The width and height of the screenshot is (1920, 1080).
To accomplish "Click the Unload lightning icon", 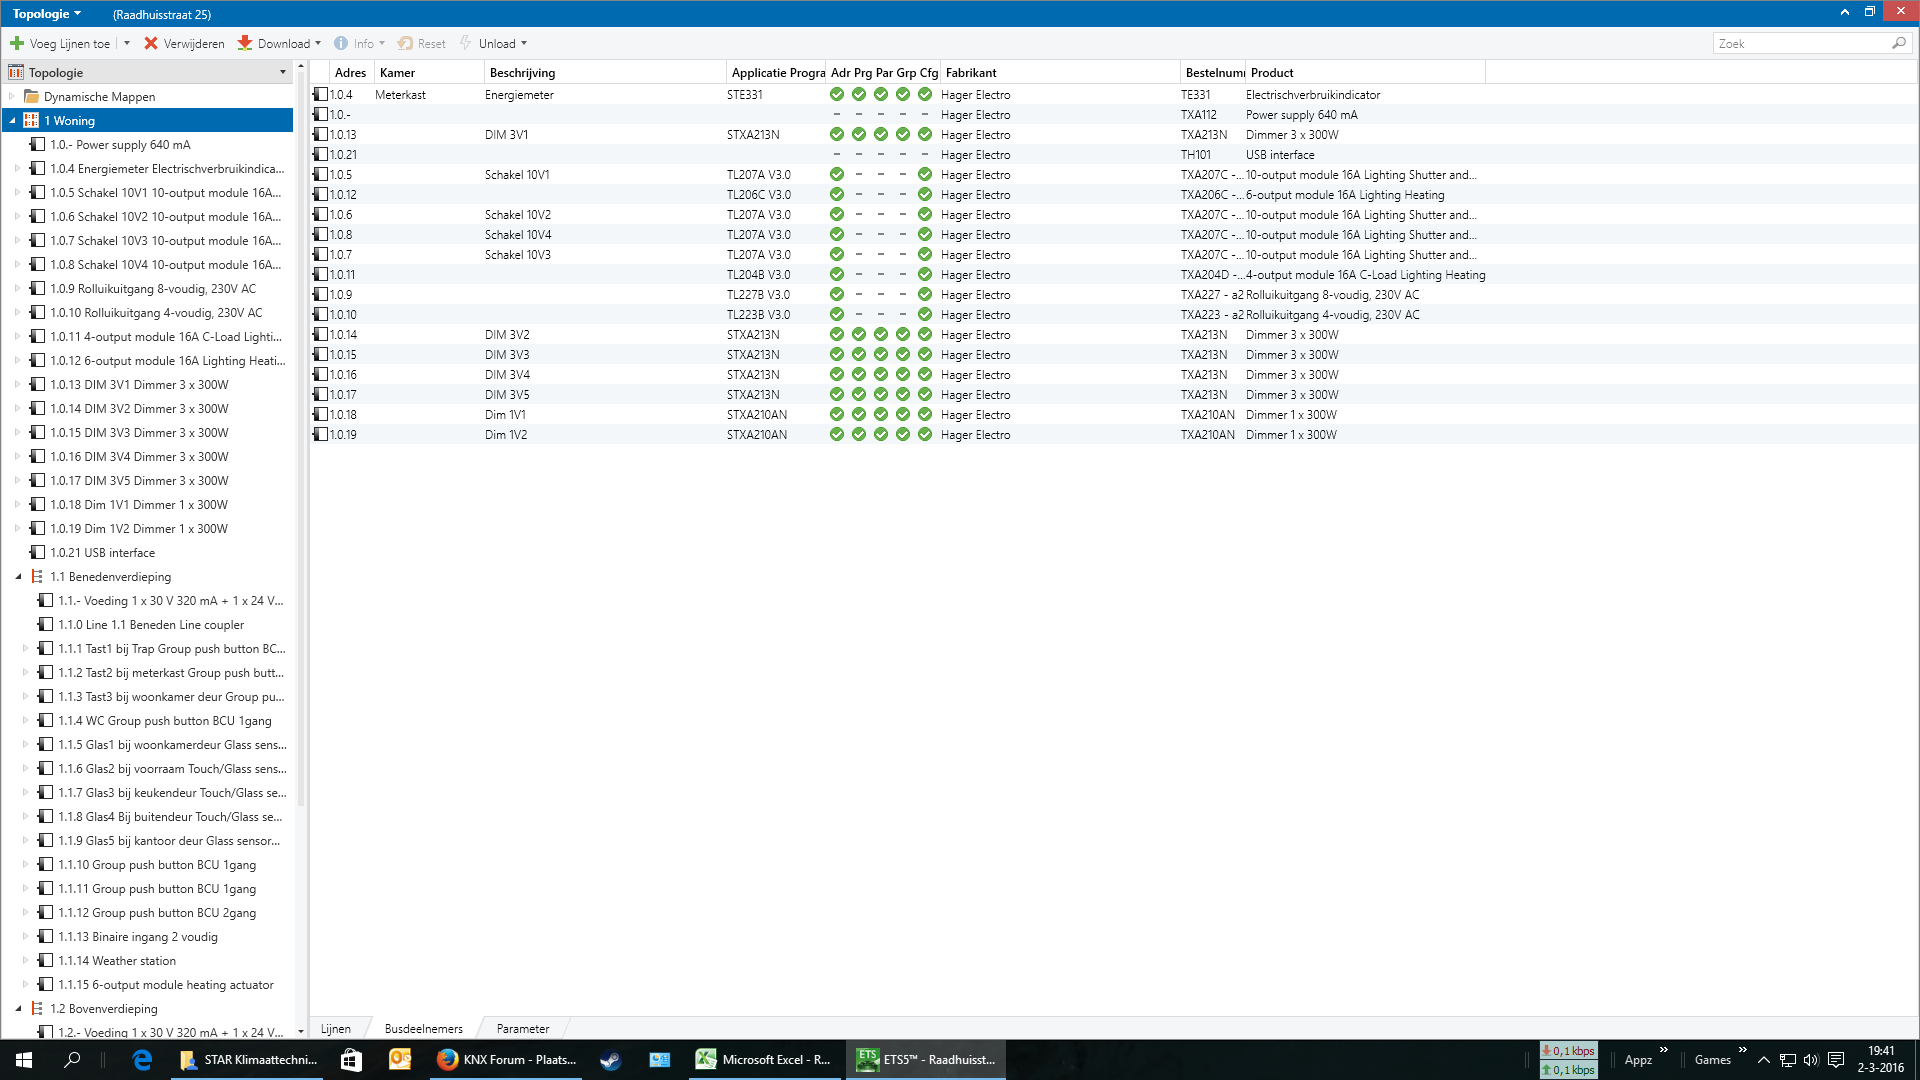I will pos(466,43).
